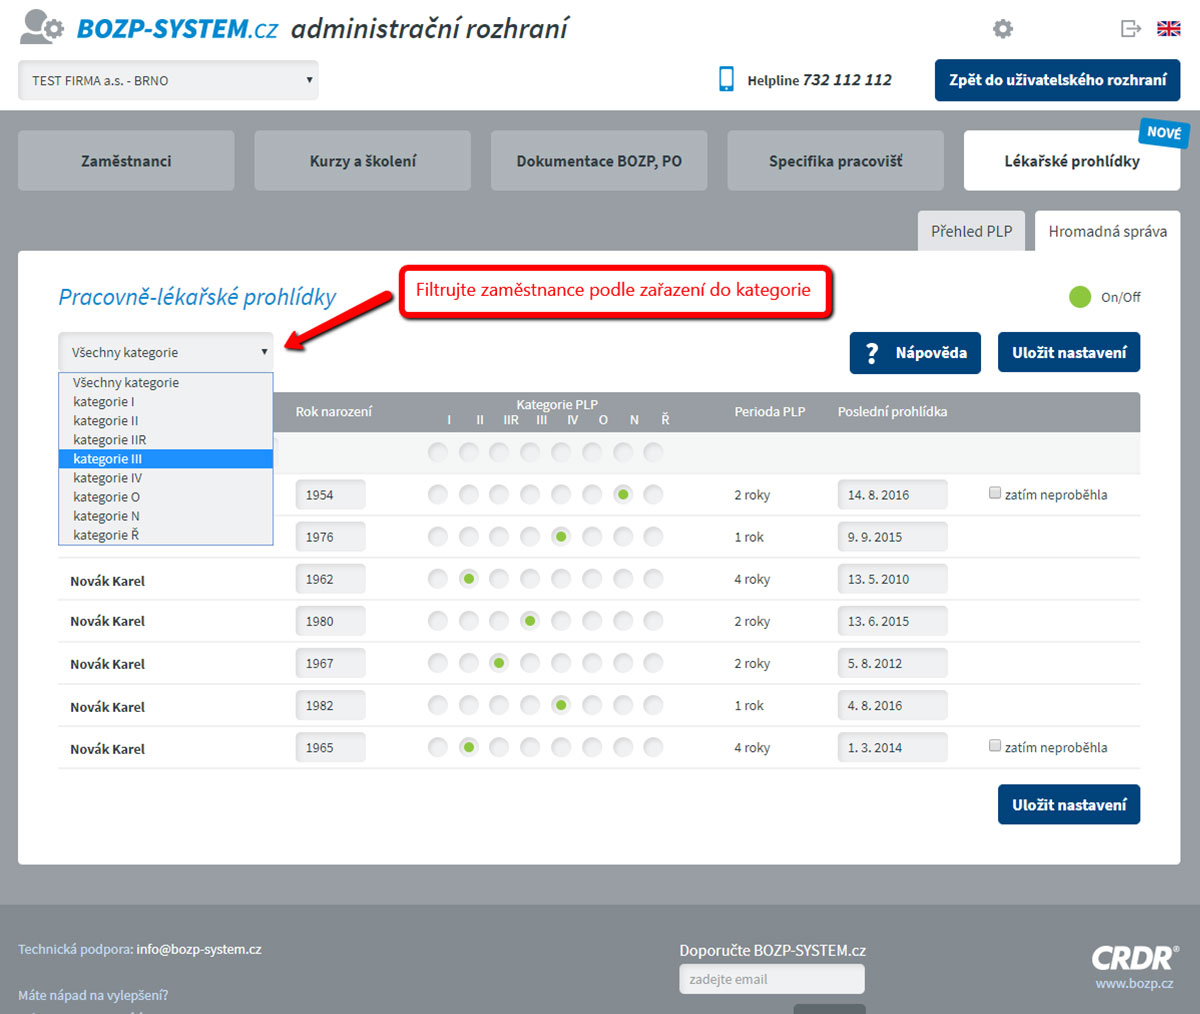Click the upper 'Uložit nastavení' button
The width and height of the screenshot is (1200, 1014).
click(x=1069, y=353)
